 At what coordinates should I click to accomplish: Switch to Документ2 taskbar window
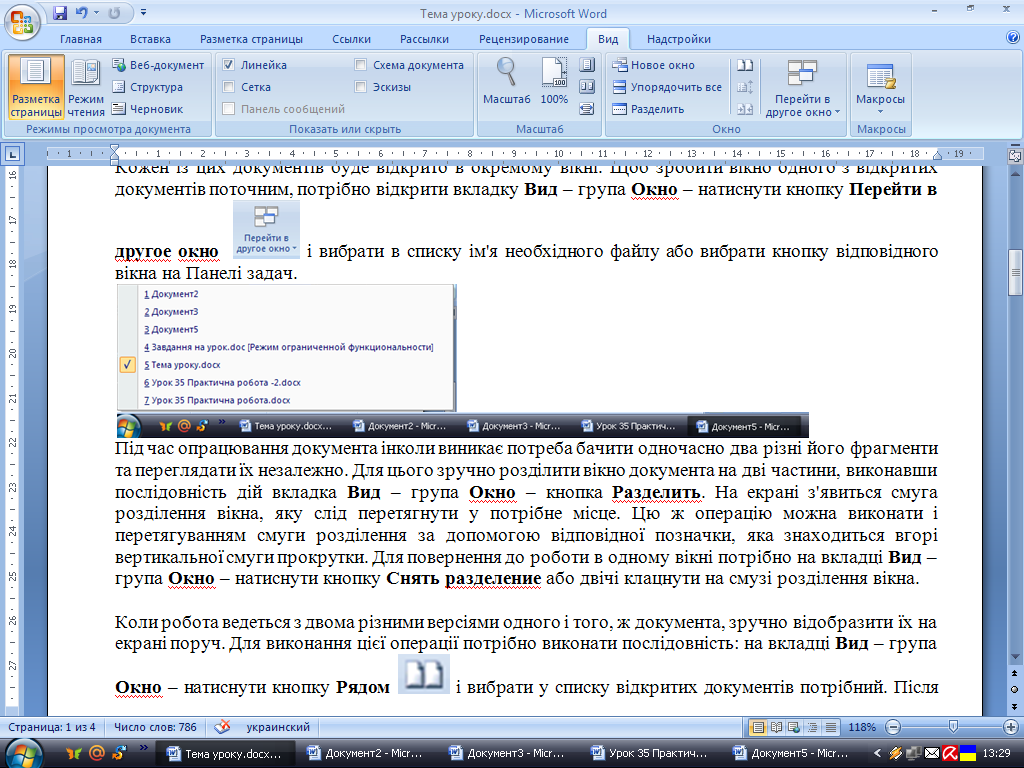(366, 754)
